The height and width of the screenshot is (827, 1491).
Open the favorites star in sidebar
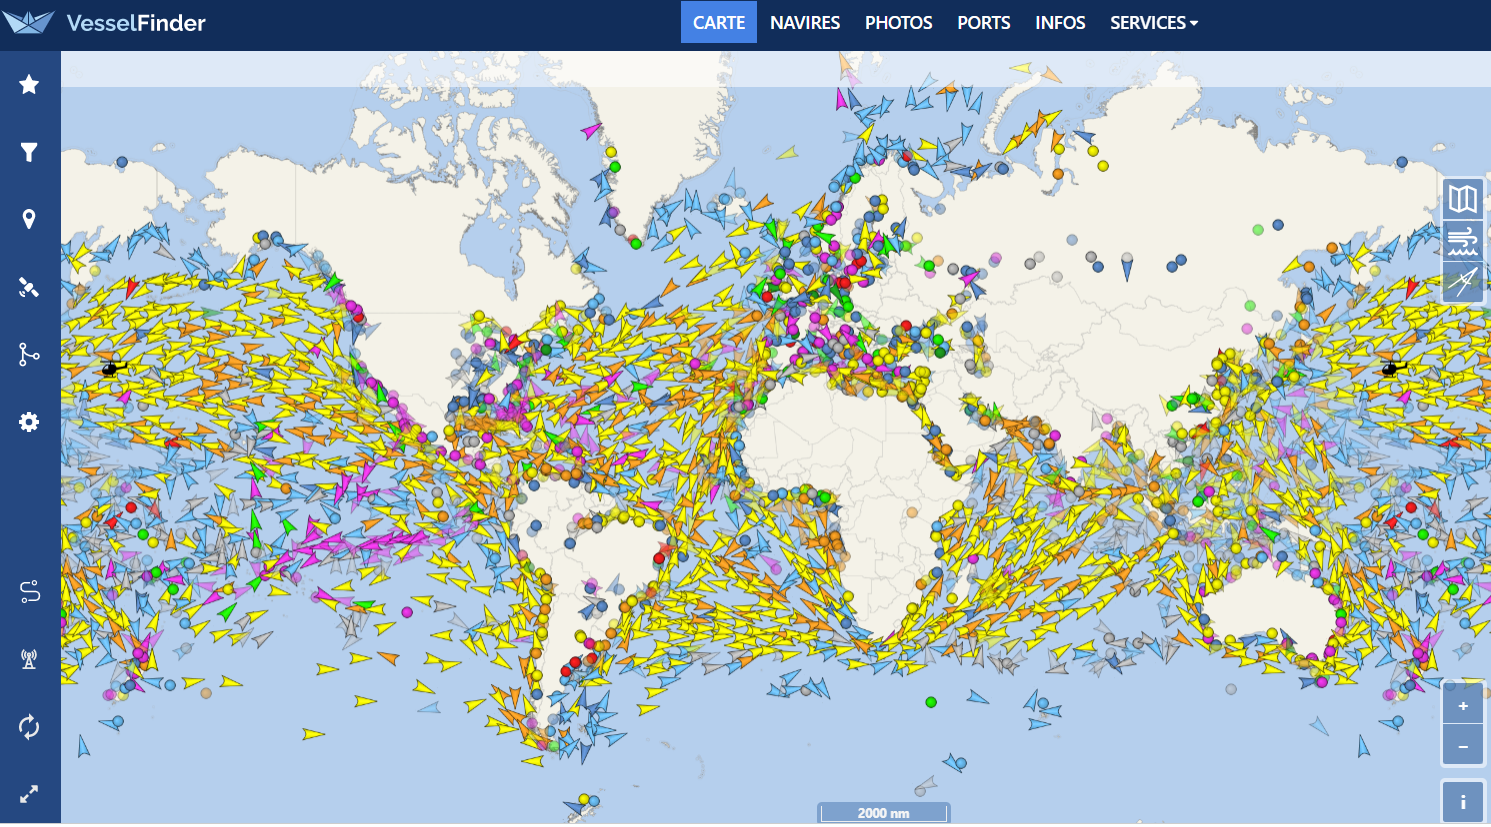(x=29, y=85)
